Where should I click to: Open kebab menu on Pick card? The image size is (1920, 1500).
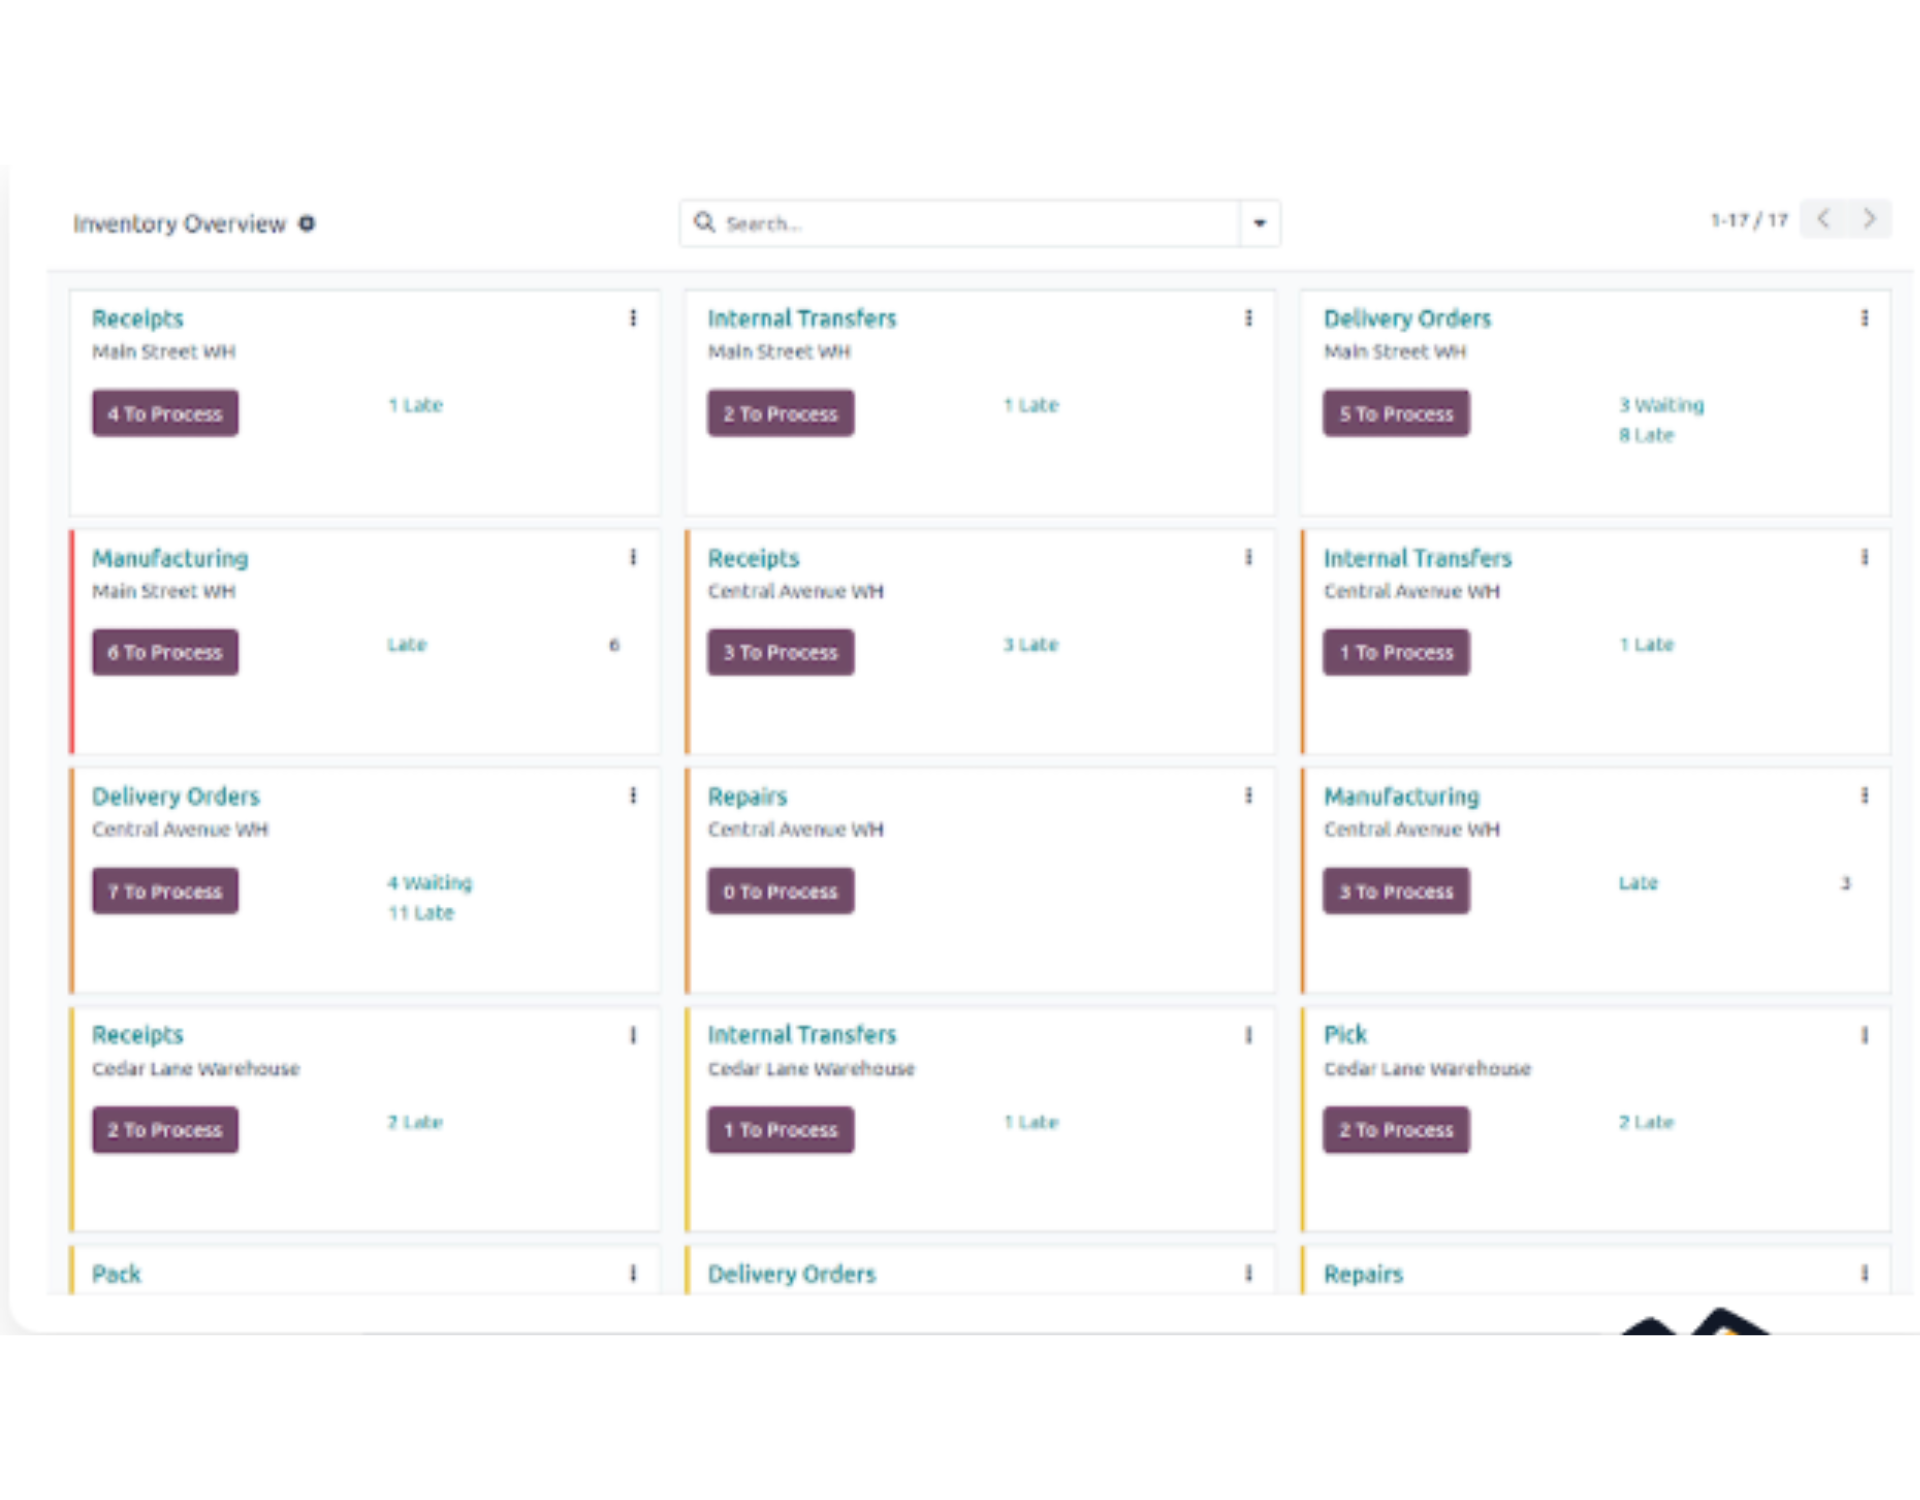tap(1864, 1035)
